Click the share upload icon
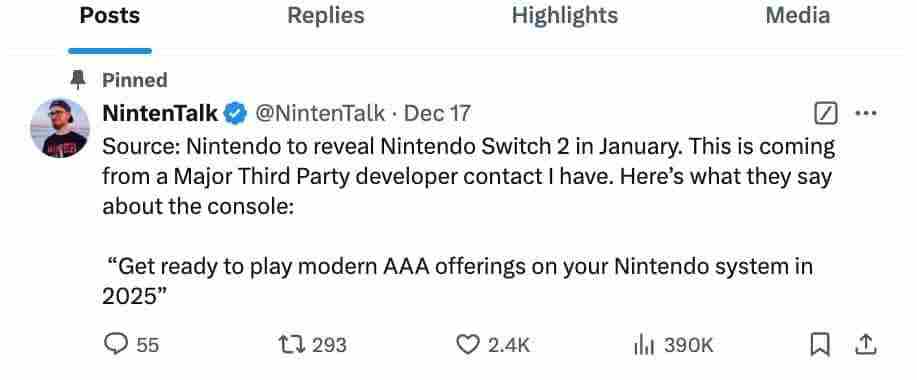Image resolution: width=917 pixels, height=380 pixels. pos(866,345)
